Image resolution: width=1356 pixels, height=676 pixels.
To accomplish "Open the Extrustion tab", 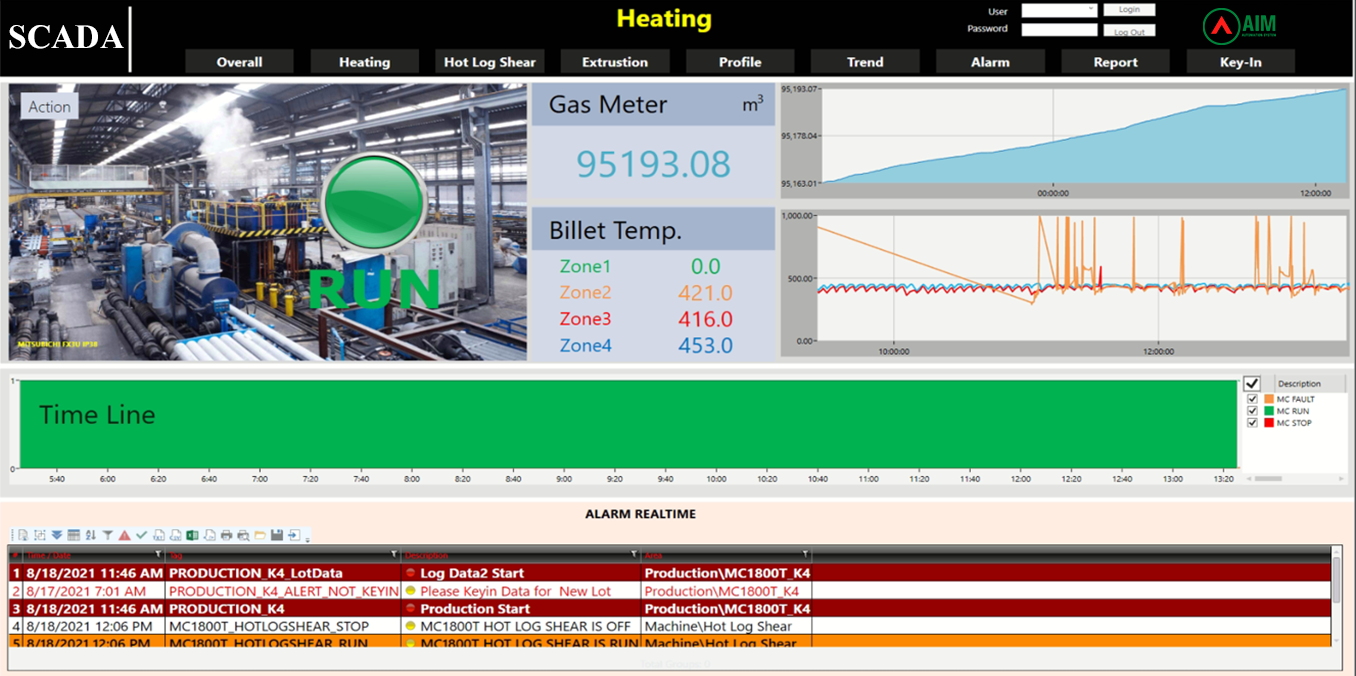I will click(615, 62).
